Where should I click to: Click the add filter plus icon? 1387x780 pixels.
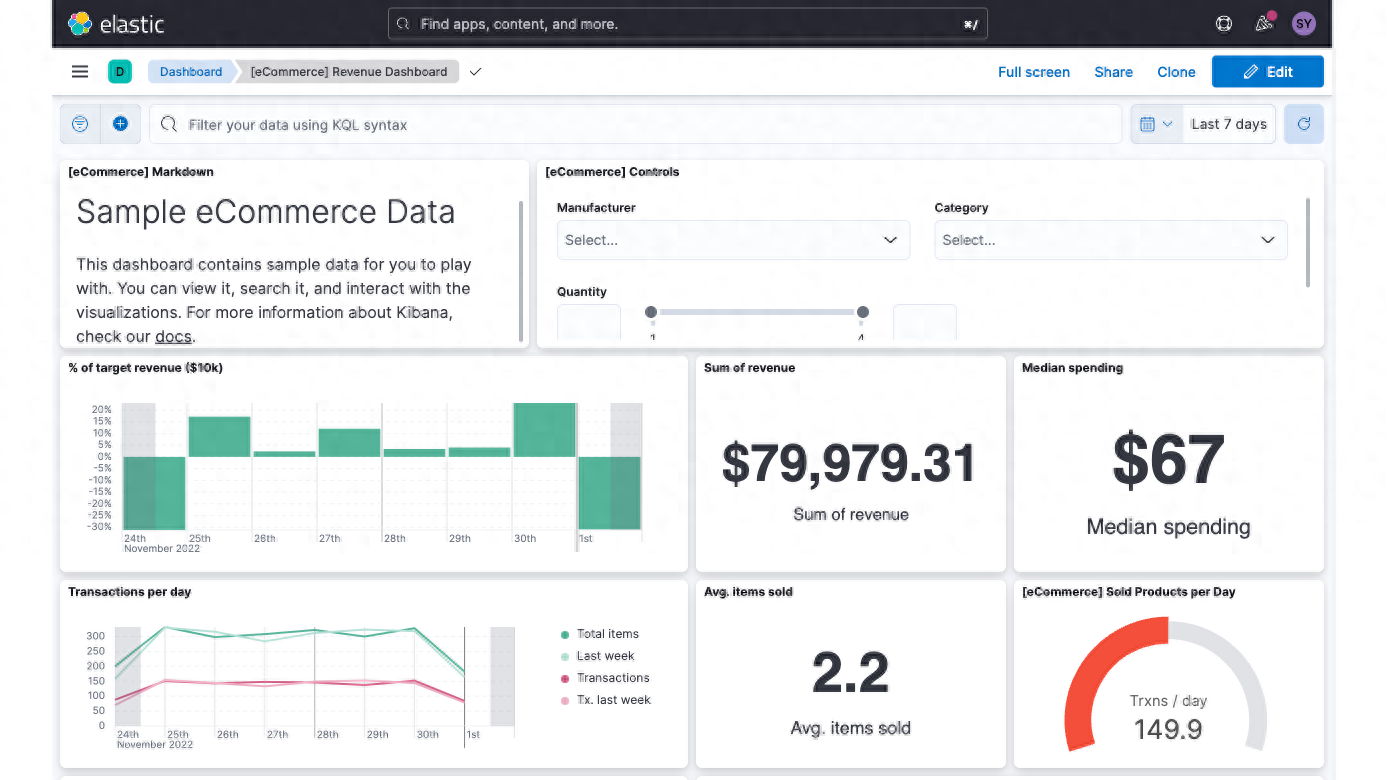pos(120,124)
